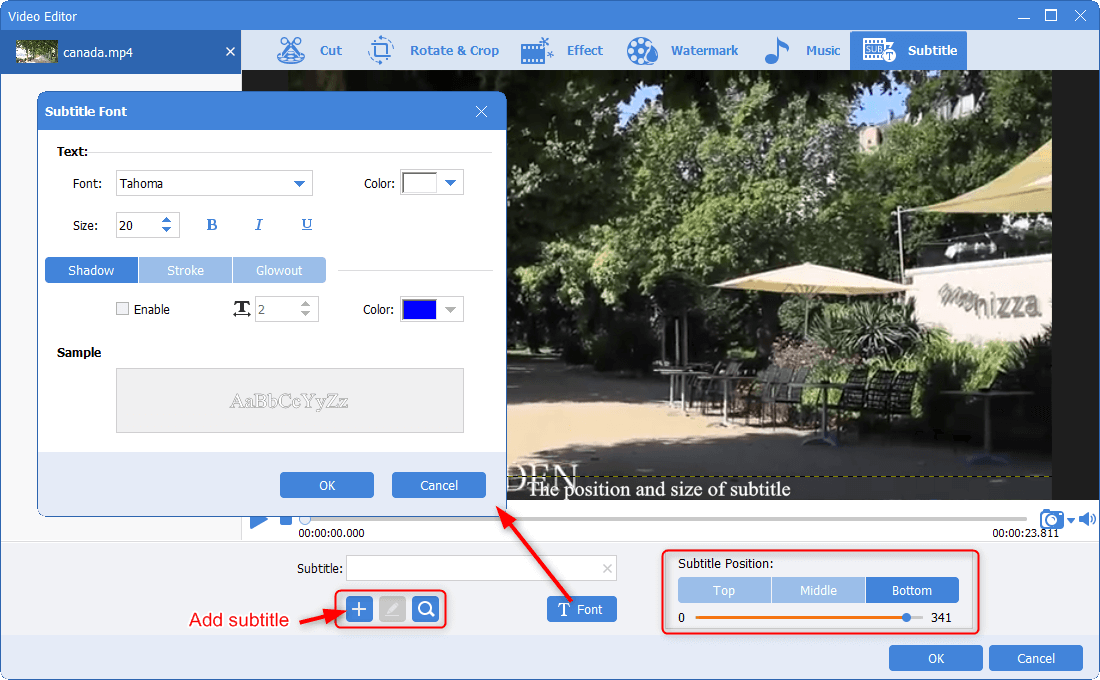The height and width of the screenshot is (680, 1100).
Task: Close the canada.mp4 file tab
Action: coord(230,52)
